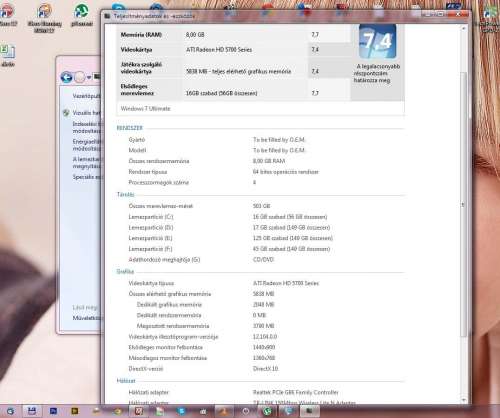Click the vertical scrollbar thumb in performance window
500x418 pixels.
point(463,204)
